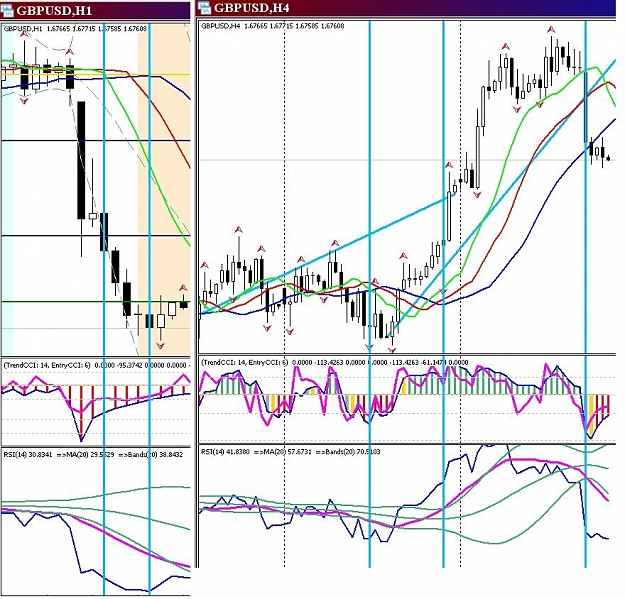This screenshot has width=625, height=599.
Task: Click the GBPUSD,H4 window chart icon
Action: (205, 7)
